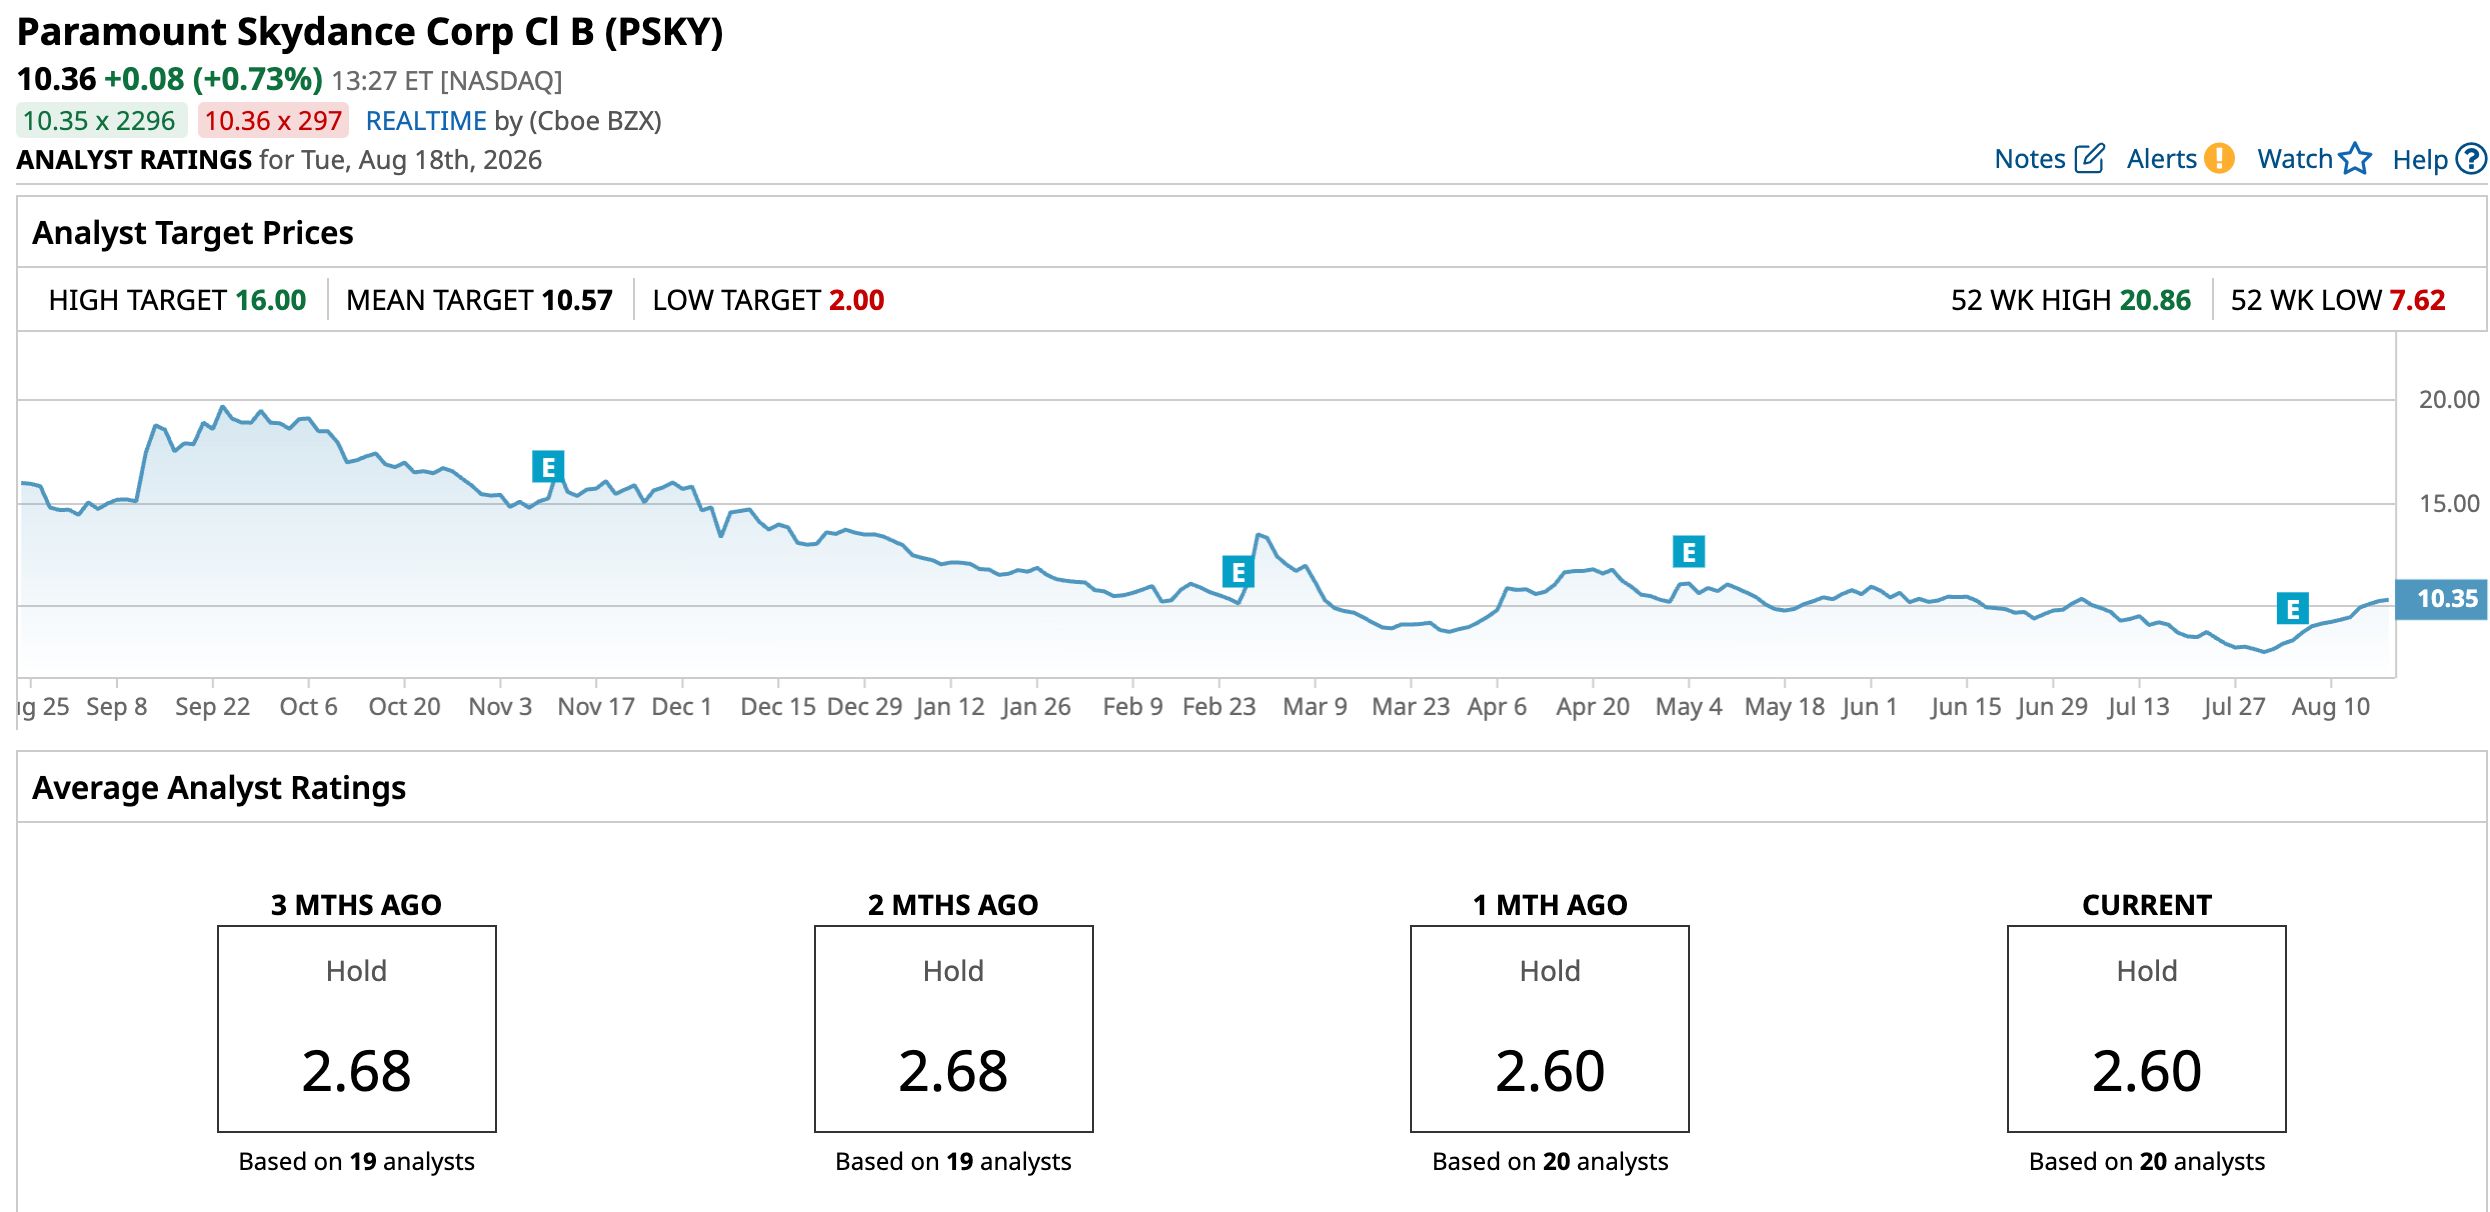The image size is (2490, 1212).
Task: Click the blue 10.35 current price flag
Action: (2441, 599)
